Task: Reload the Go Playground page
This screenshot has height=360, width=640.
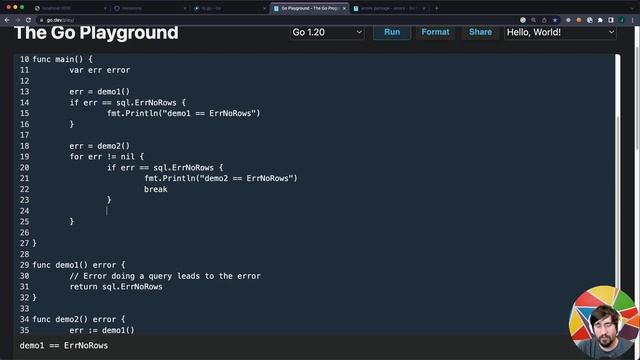Action: (x=28, y=20)
